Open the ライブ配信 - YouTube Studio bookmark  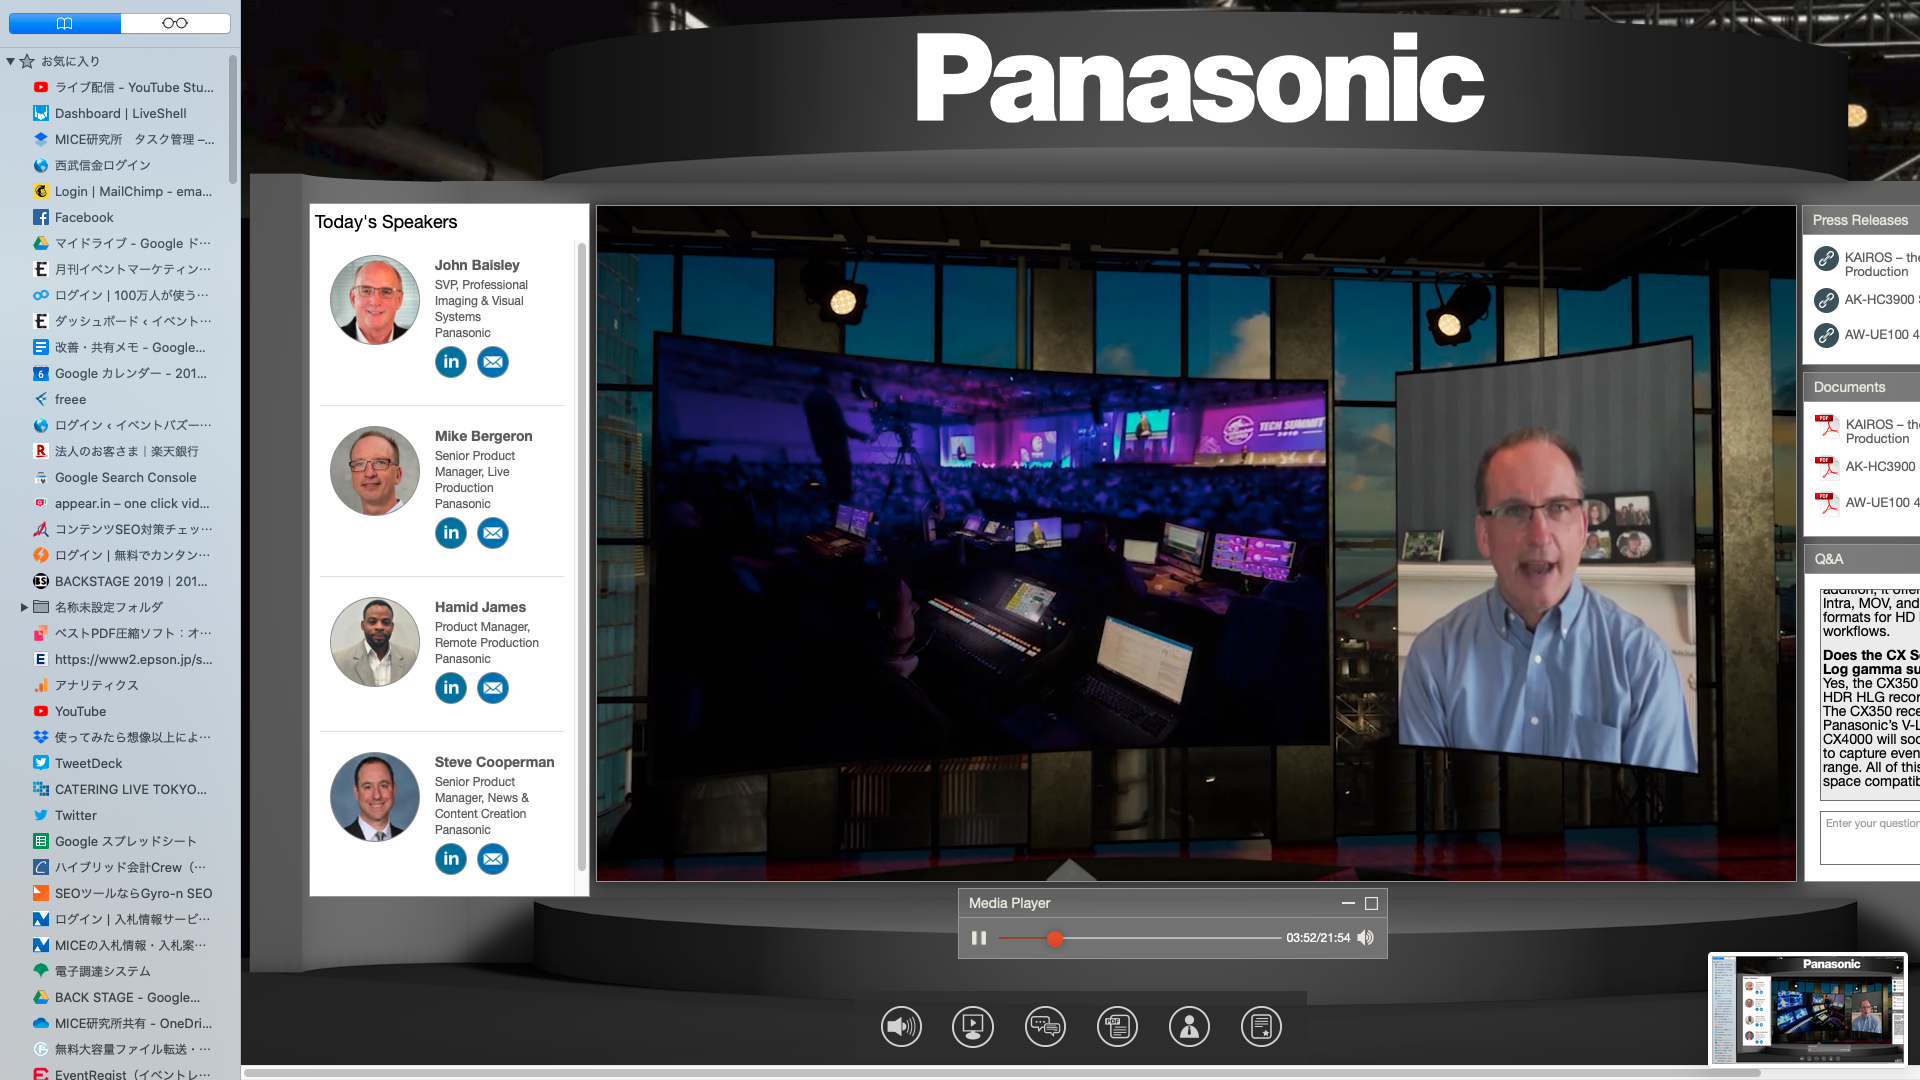(123, 88)
